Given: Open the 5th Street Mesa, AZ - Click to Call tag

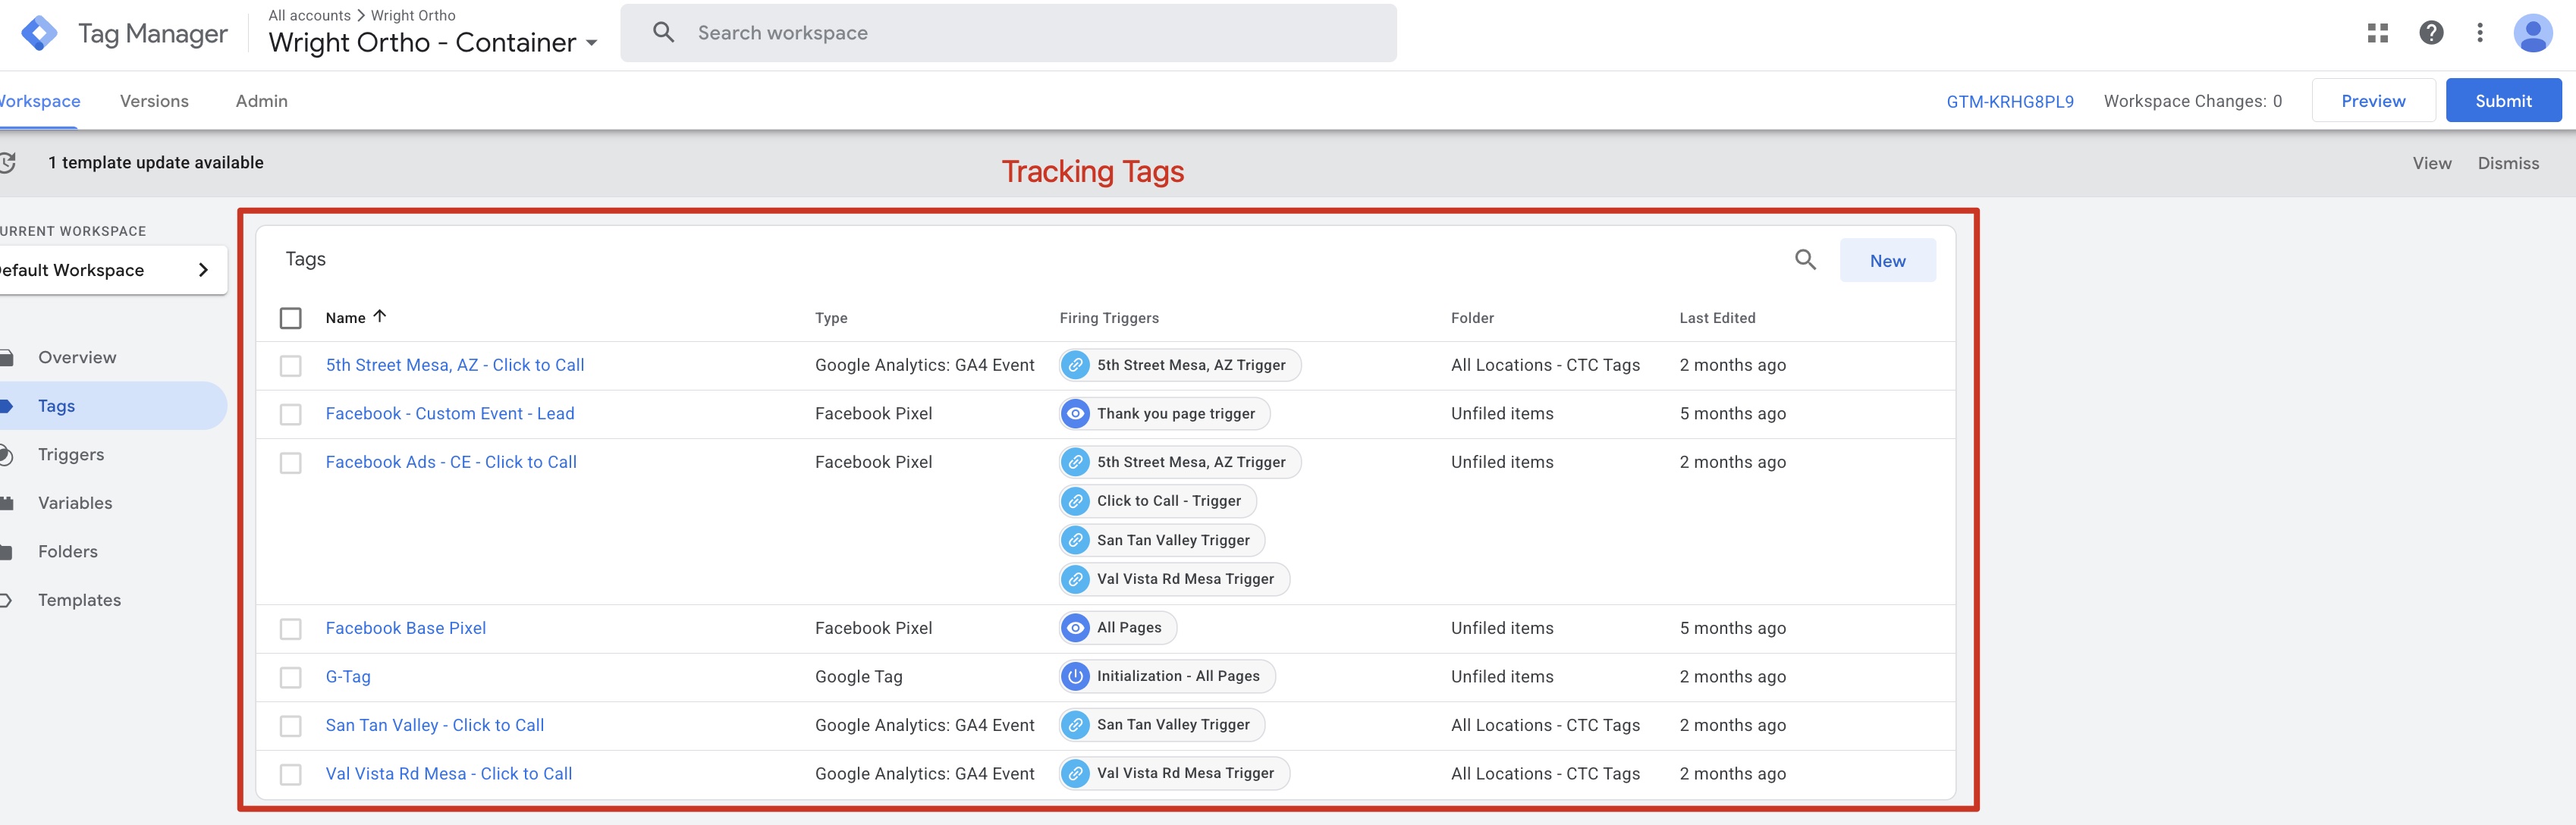Looking at the screenshot, I should tap(455, 365).
